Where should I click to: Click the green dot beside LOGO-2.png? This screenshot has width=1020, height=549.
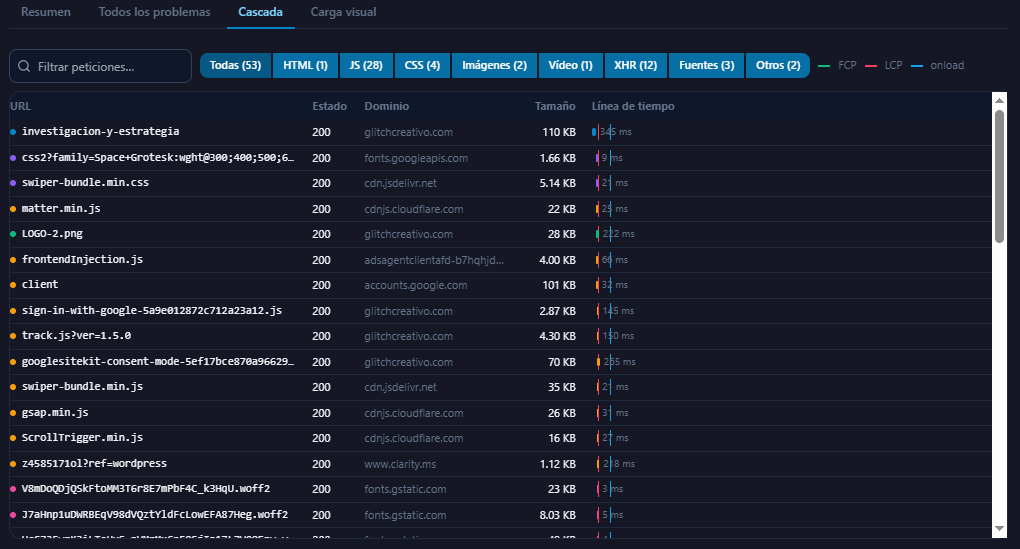(13, 234)
